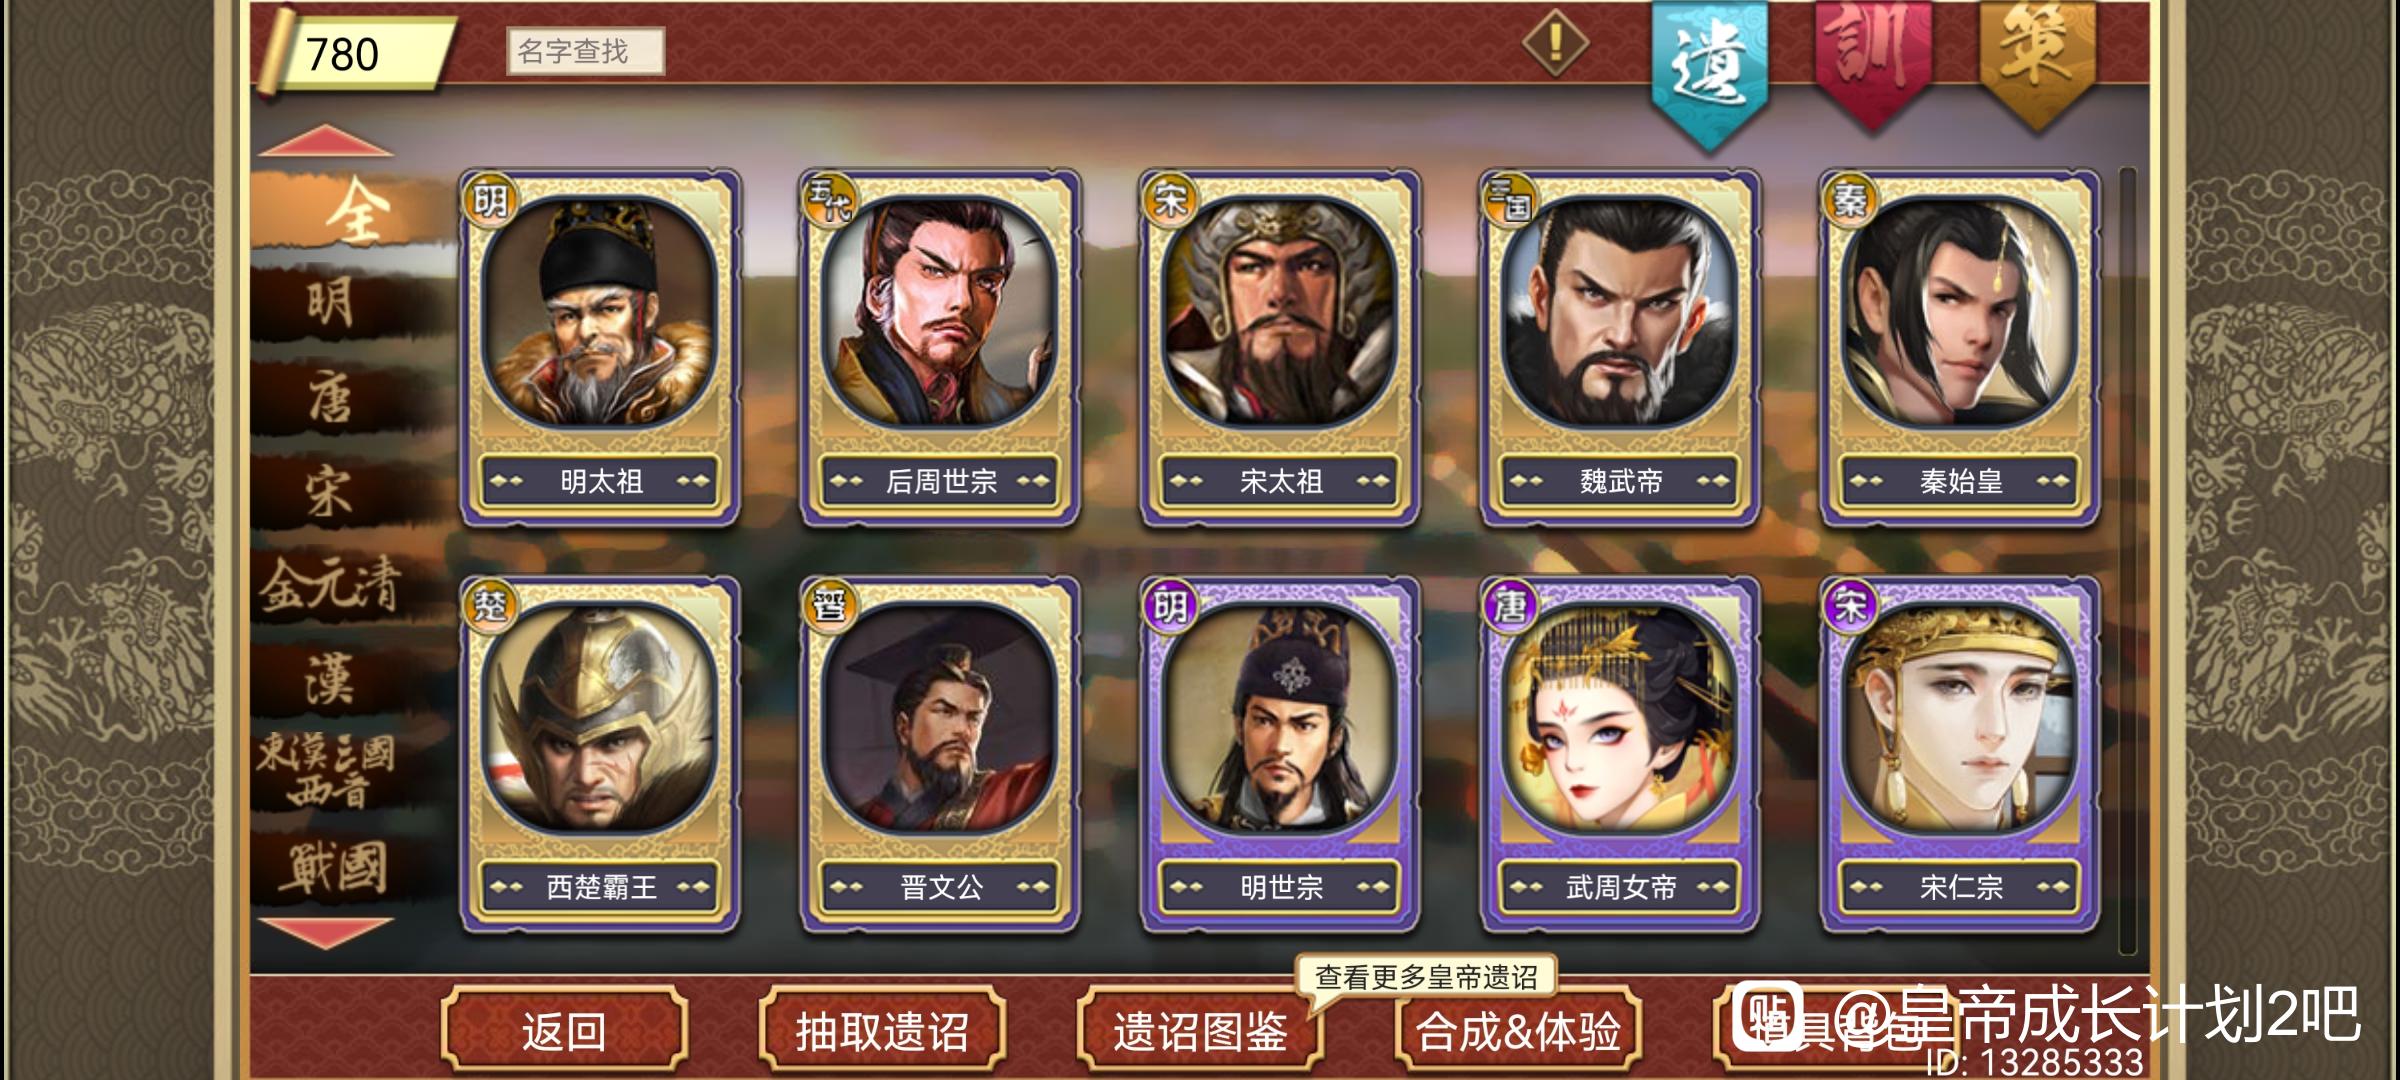
Task: Click down arrow below dynasty list
Action: pos(326,933)
